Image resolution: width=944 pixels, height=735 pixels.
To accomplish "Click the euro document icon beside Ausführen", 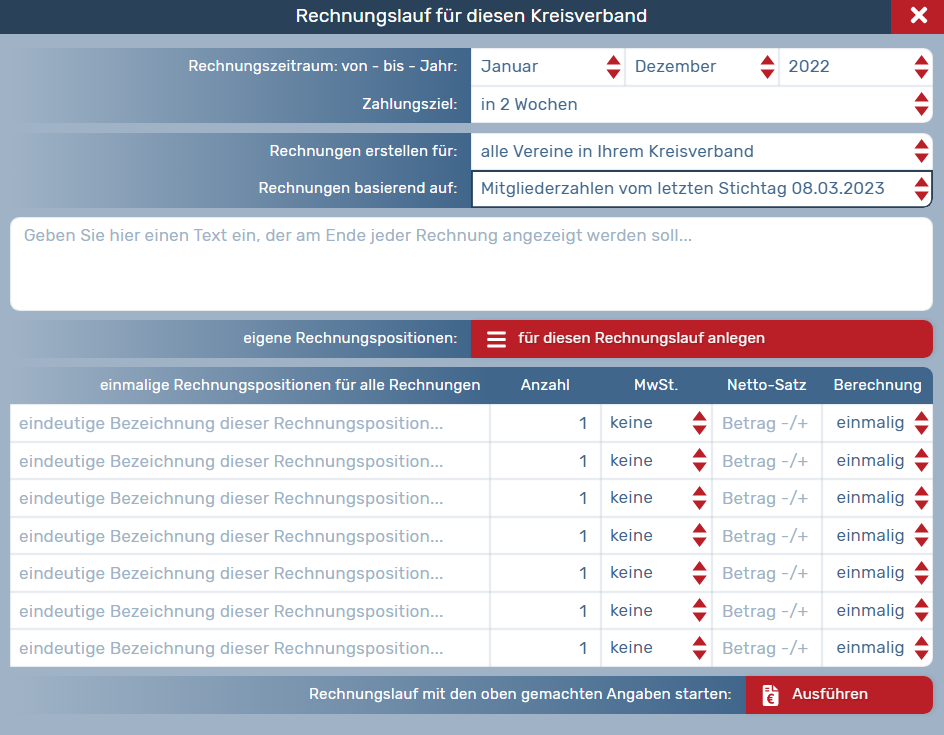I will tap(770, 695).
